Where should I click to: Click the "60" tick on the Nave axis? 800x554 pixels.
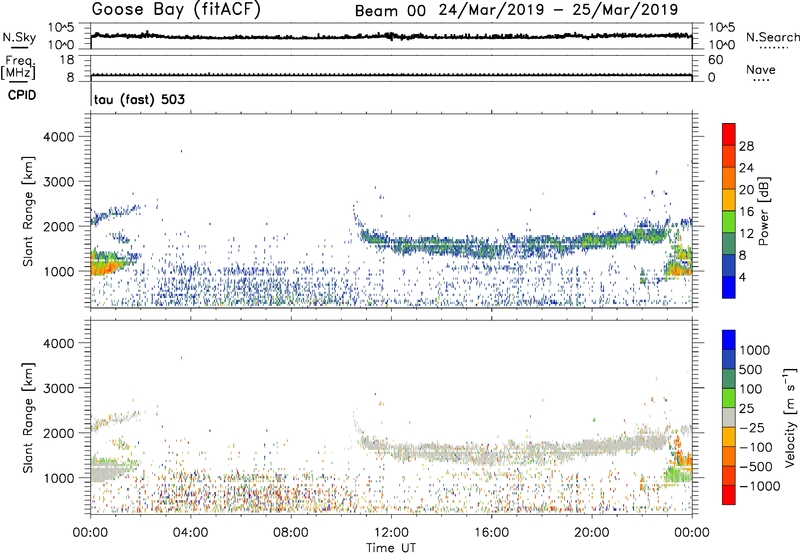tap(715, 60)
